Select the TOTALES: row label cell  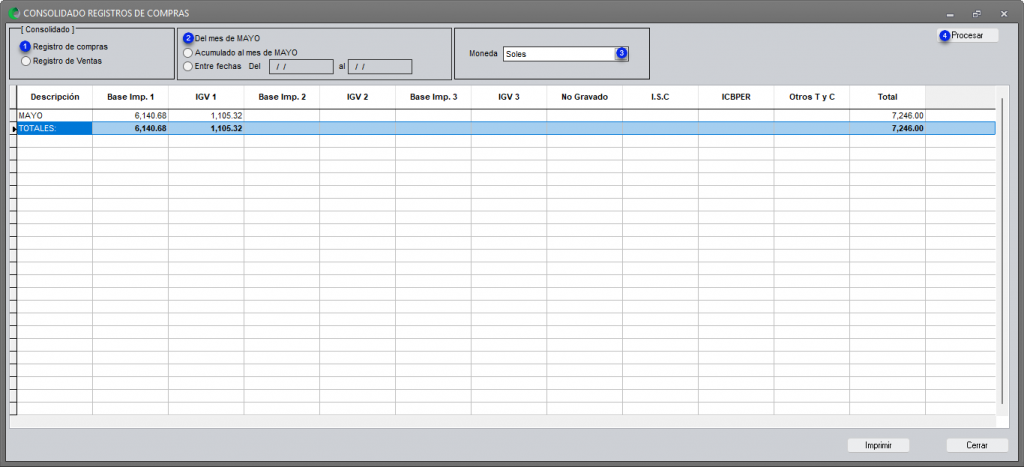click(55, 129)
